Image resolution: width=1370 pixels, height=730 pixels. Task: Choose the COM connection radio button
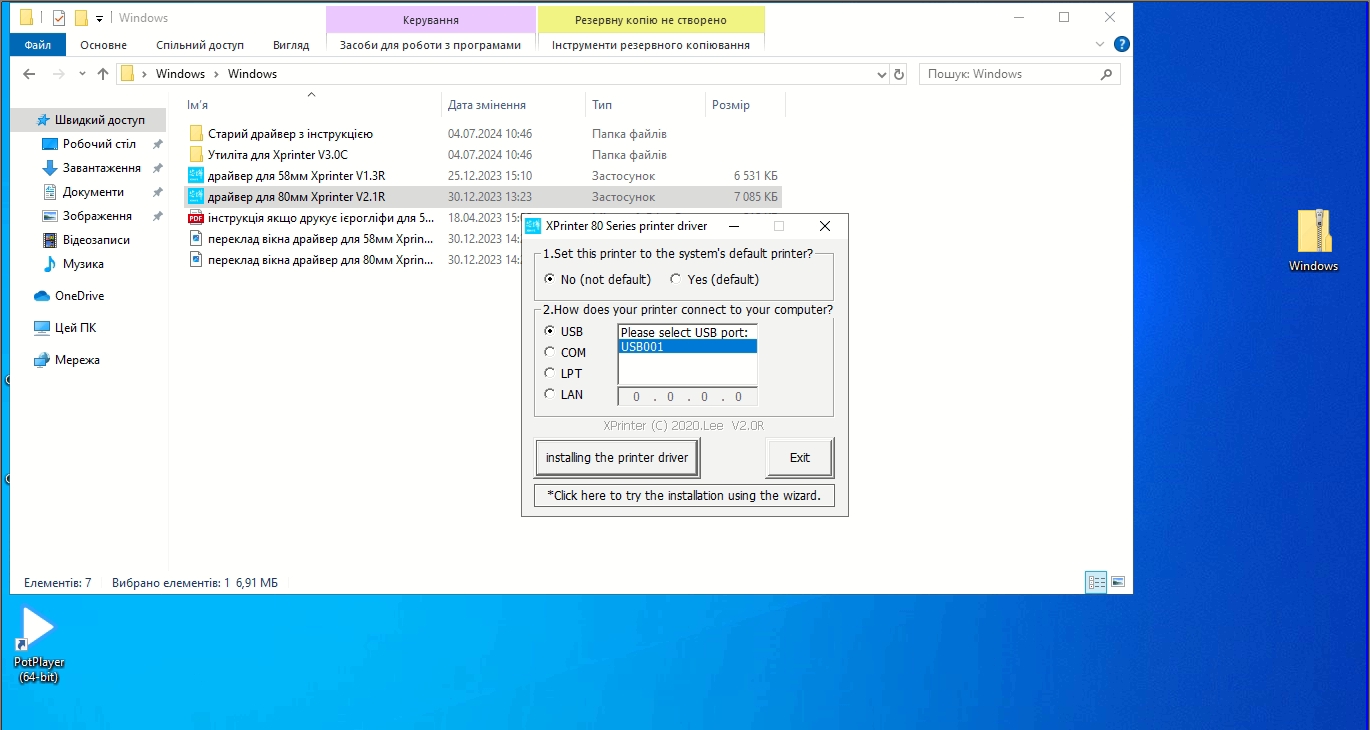coord(550,352)
